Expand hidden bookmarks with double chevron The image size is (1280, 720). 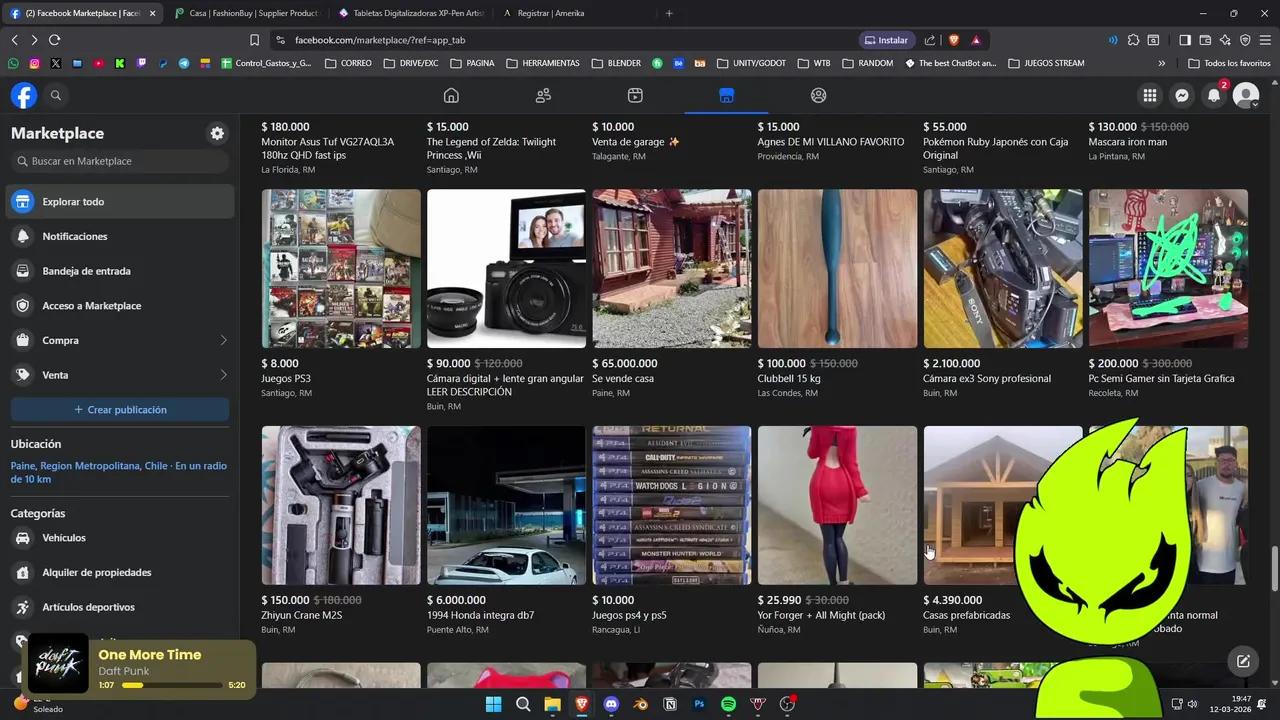(1161, 63)
